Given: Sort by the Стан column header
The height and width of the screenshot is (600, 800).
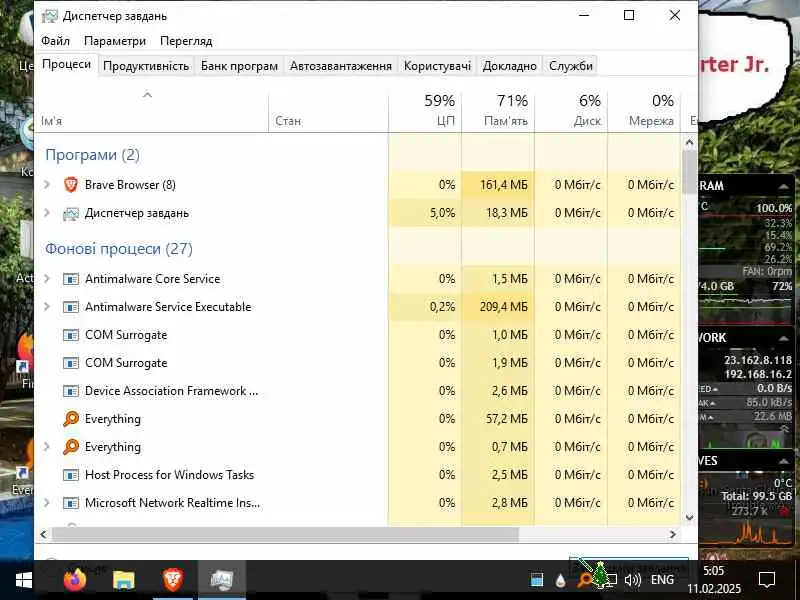Looking at the screenshot, I should point(329,111).
